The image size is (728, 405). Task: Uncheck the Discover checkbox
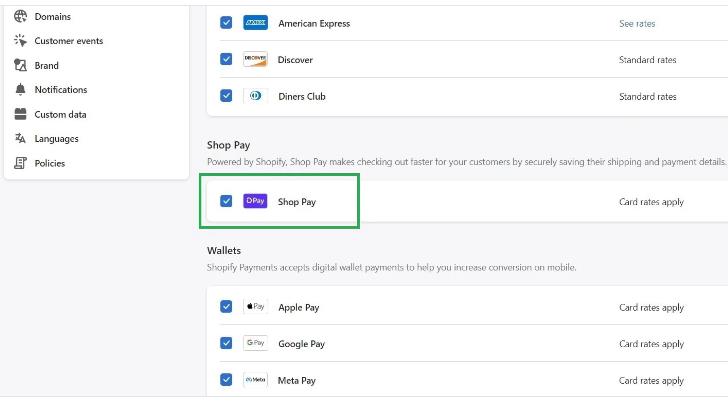coord(226,59)
